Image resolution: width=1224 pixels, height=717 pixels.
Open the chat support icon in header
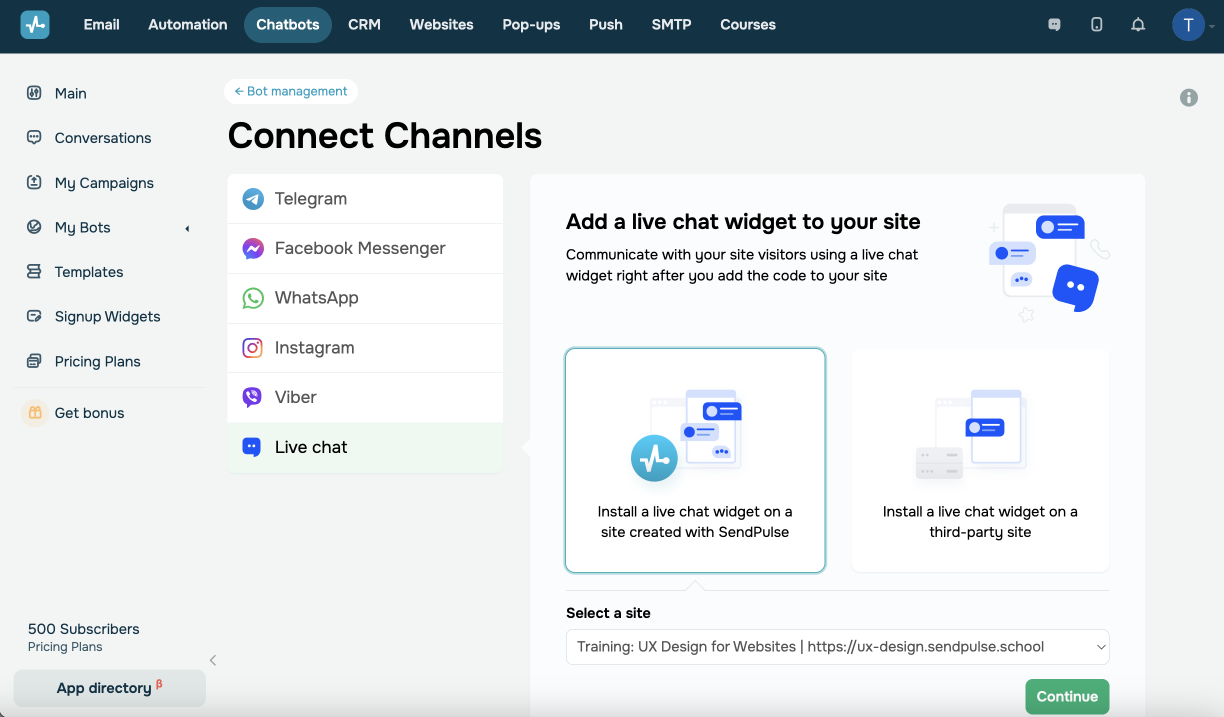click(x=1054, y=25)
